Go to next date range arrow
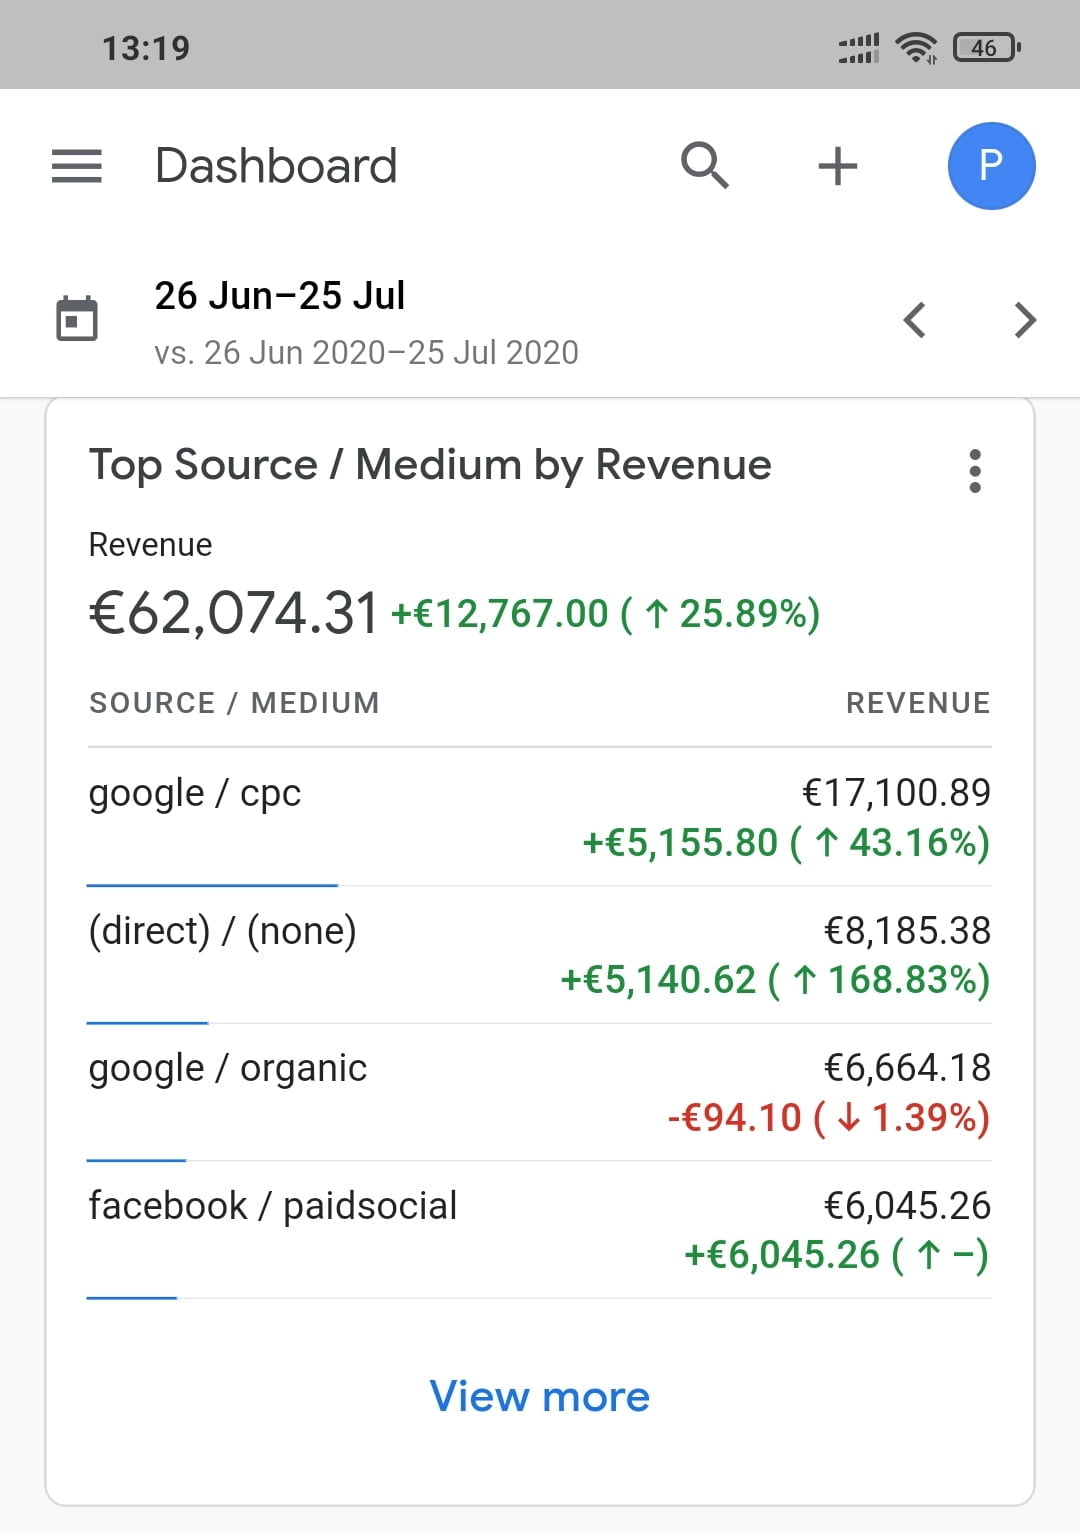 click(x=1024, y=320)
